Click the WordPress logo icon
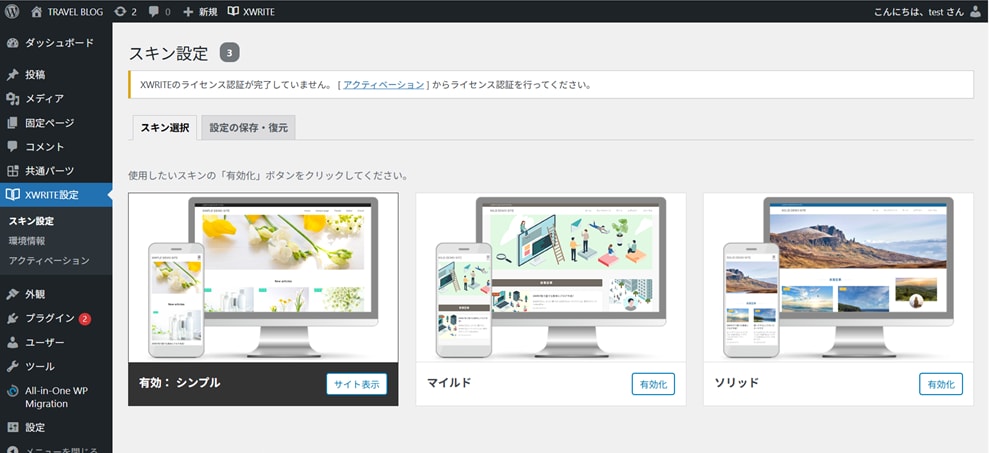The image size is (989, 453). pyautogui.click(x=12, y=11)
